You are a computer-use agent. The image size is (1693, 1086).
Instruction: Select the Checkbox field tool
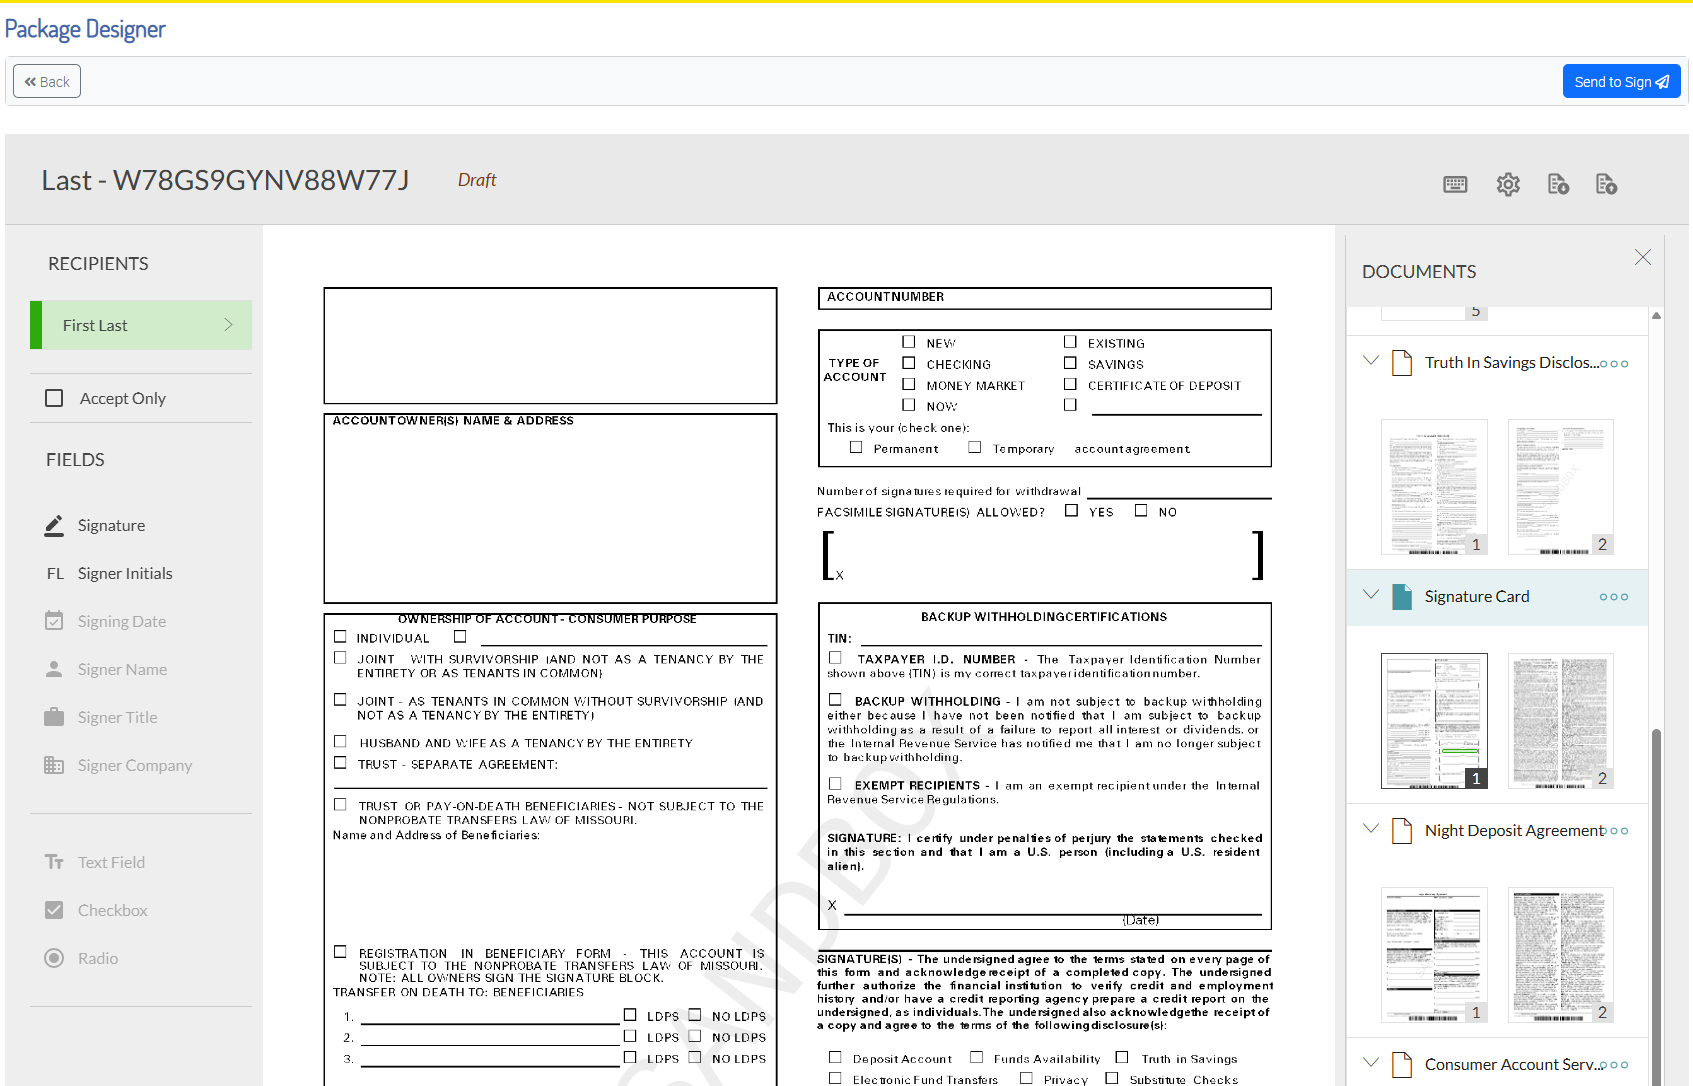pyautogui.click(x=112, y=910)
